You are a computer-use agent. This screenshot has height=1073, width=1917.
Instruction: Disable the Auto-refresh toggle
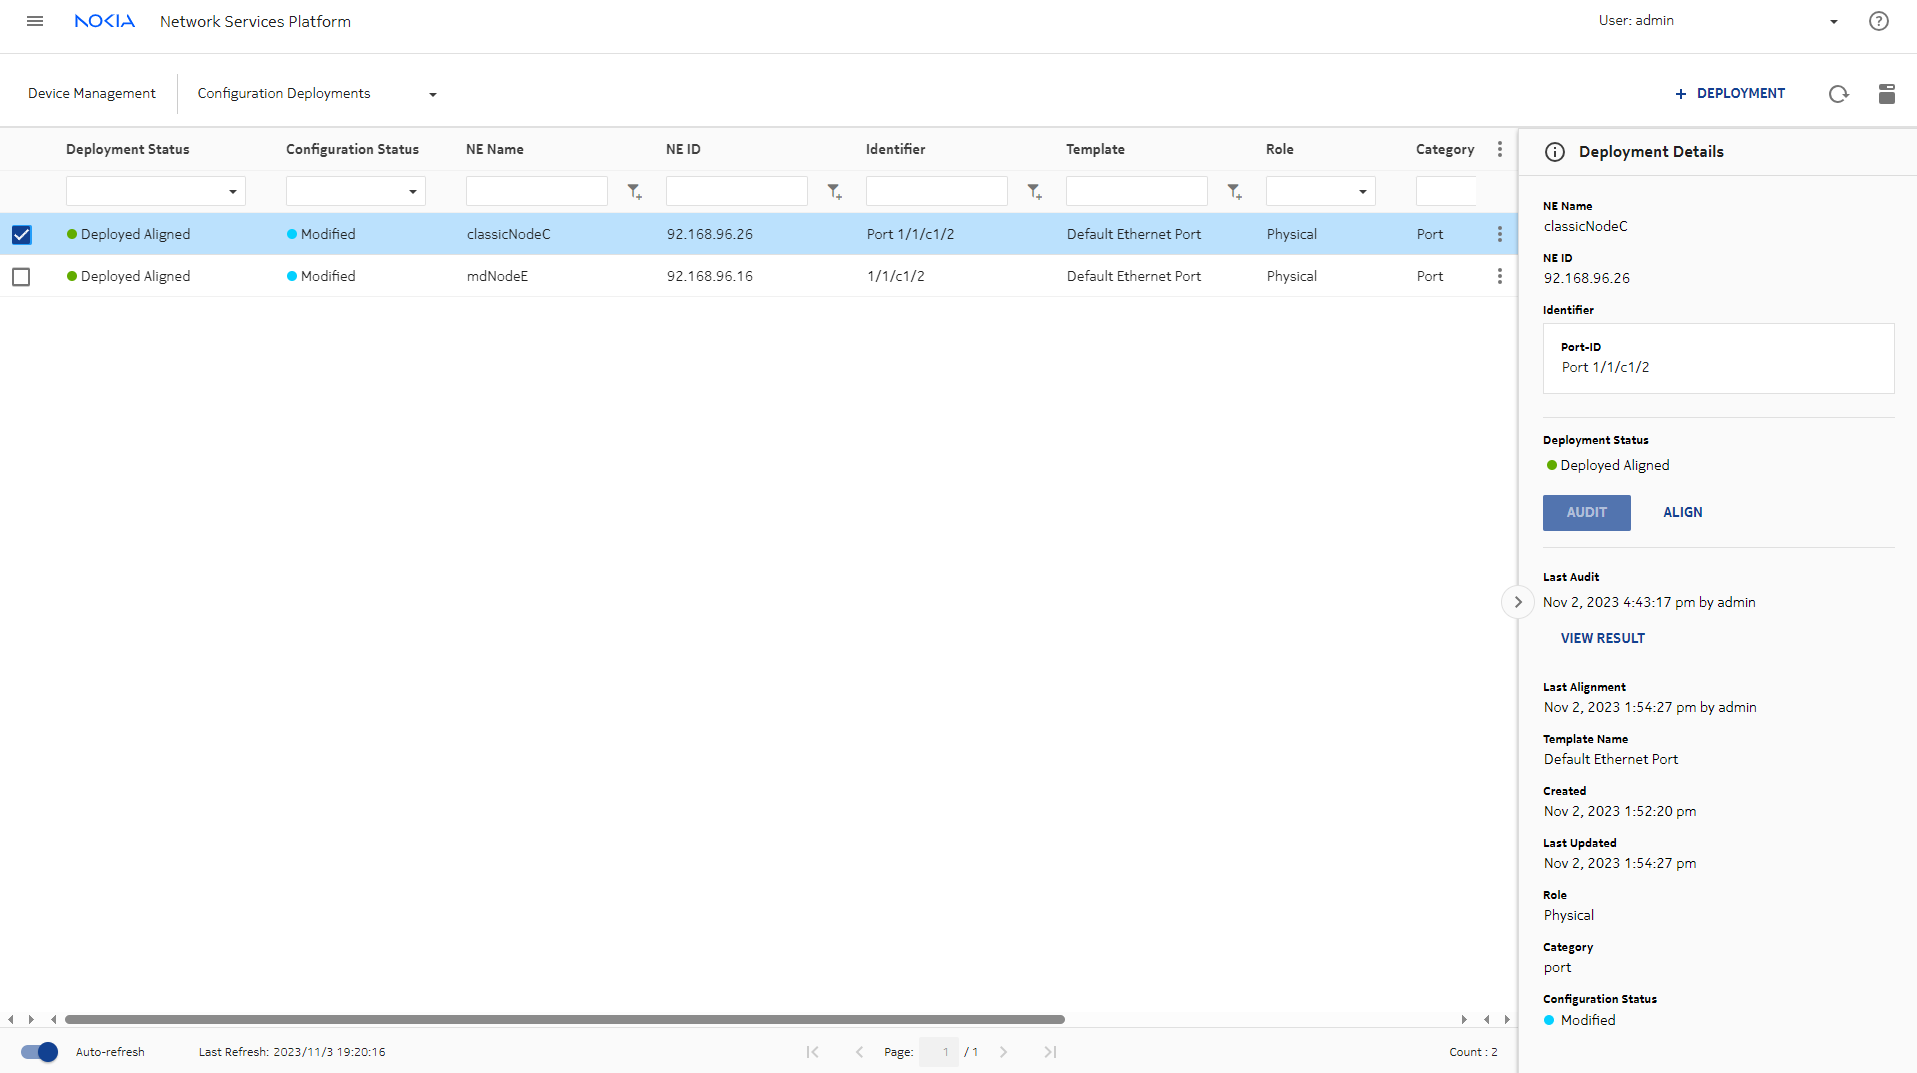coord(40,1052)
